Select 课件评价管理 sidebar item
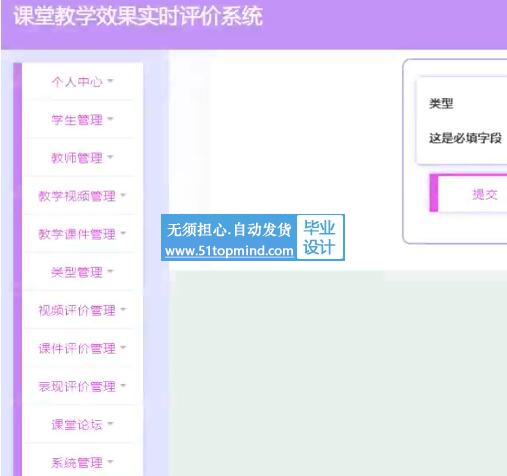 tap(82, 348)
